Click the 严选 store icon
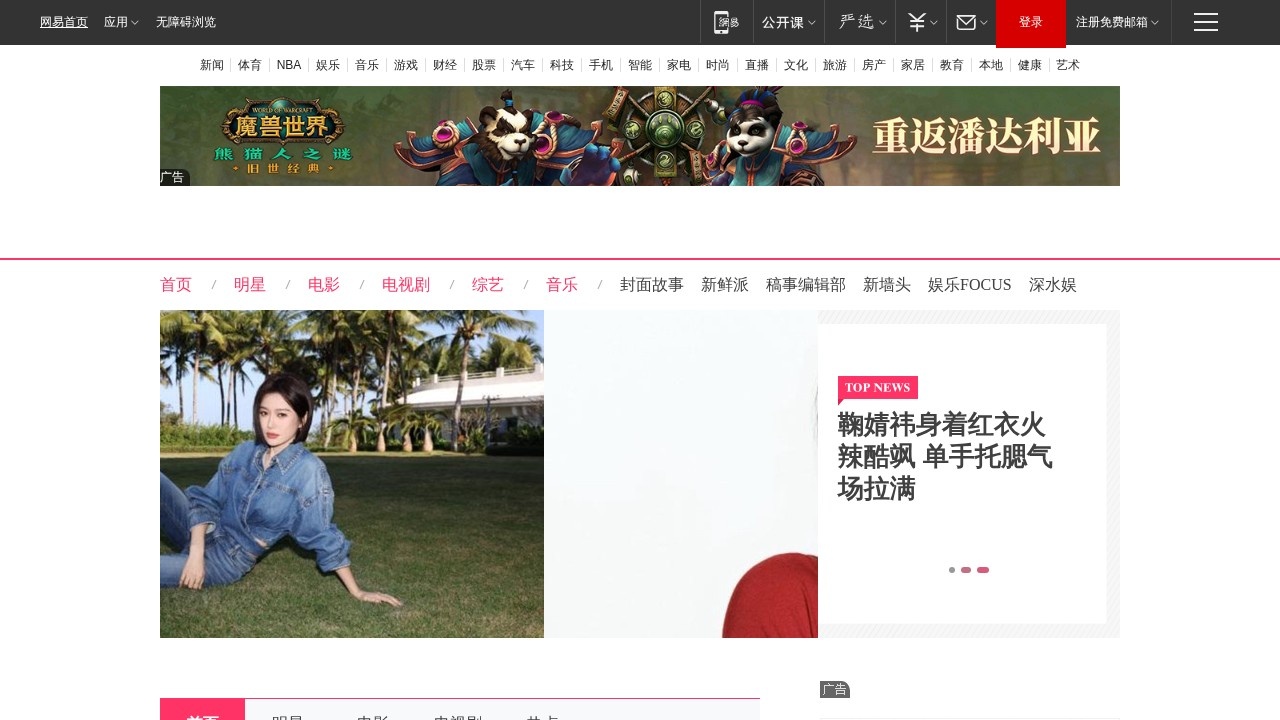The width and height of the screenshot is (1280, 720). pos(856,22)
